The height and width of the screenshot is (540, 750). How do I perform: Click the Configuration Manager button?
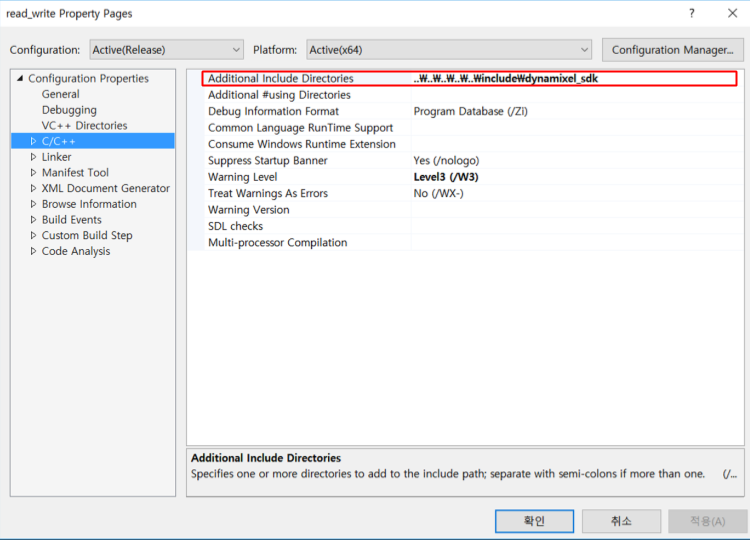click(x=672, y=50)
